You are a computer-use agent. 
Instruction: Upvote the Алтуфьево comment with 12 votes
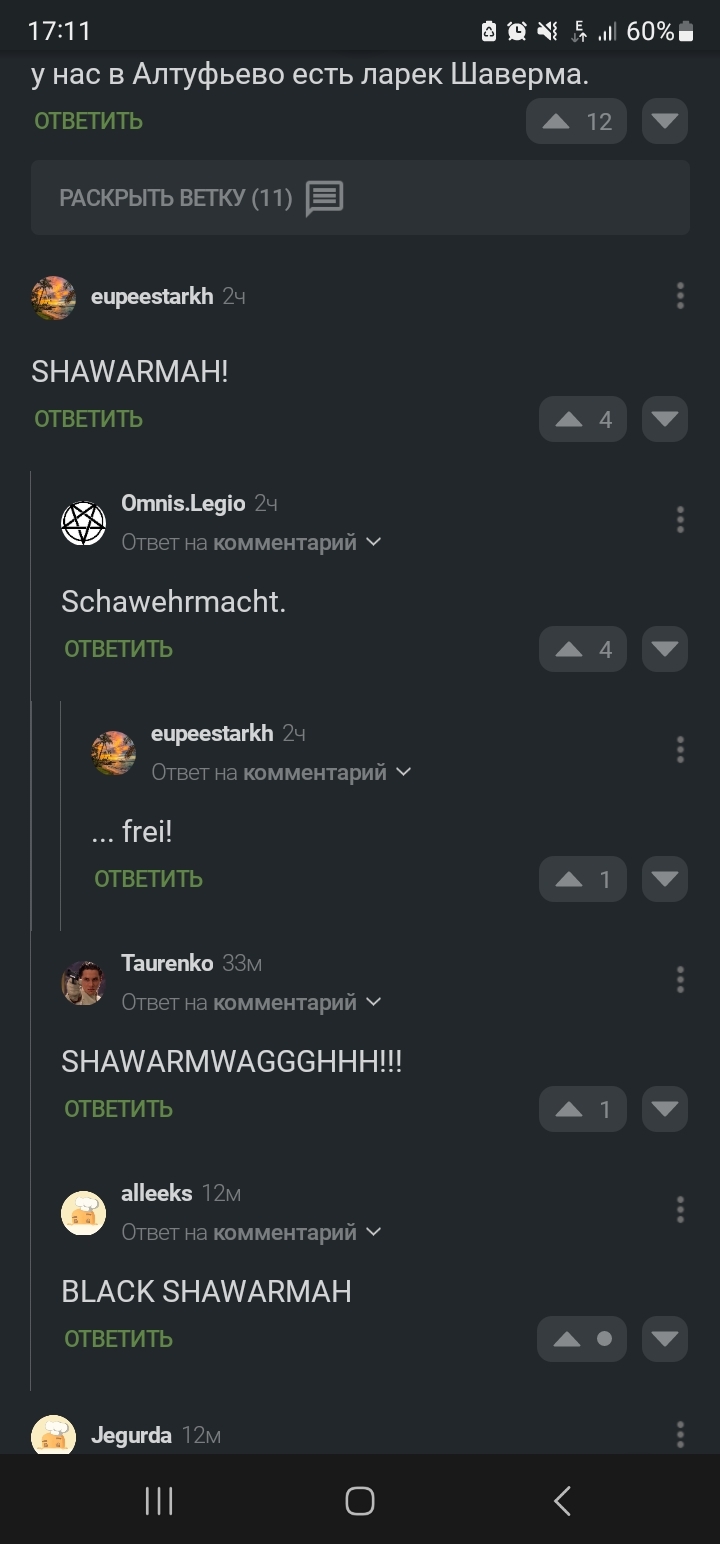click(x=577, y=121)
